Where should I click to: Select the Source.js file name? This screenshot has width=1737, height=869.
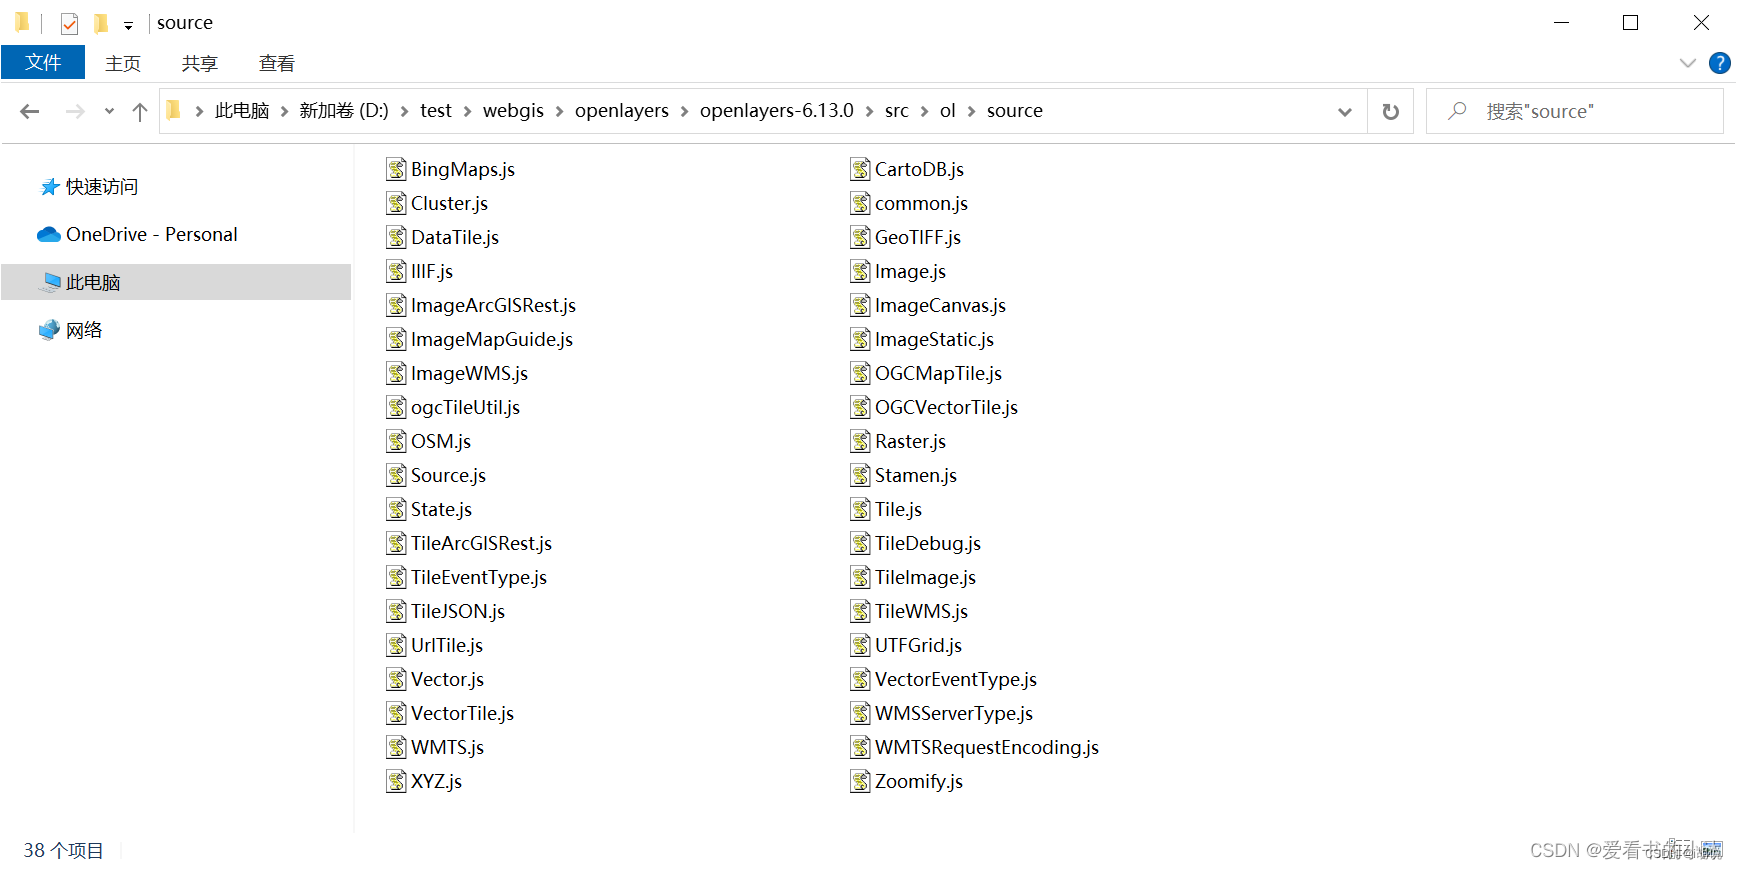448,476
